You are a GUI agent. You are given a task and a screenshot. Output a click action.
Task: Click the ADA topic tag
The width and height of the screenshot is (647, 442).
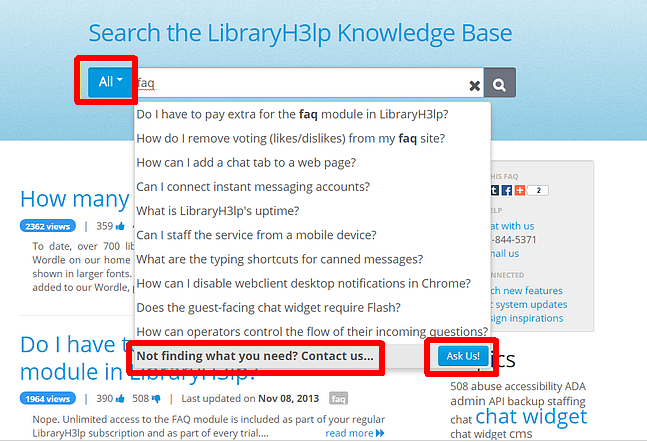click(575, 387)
